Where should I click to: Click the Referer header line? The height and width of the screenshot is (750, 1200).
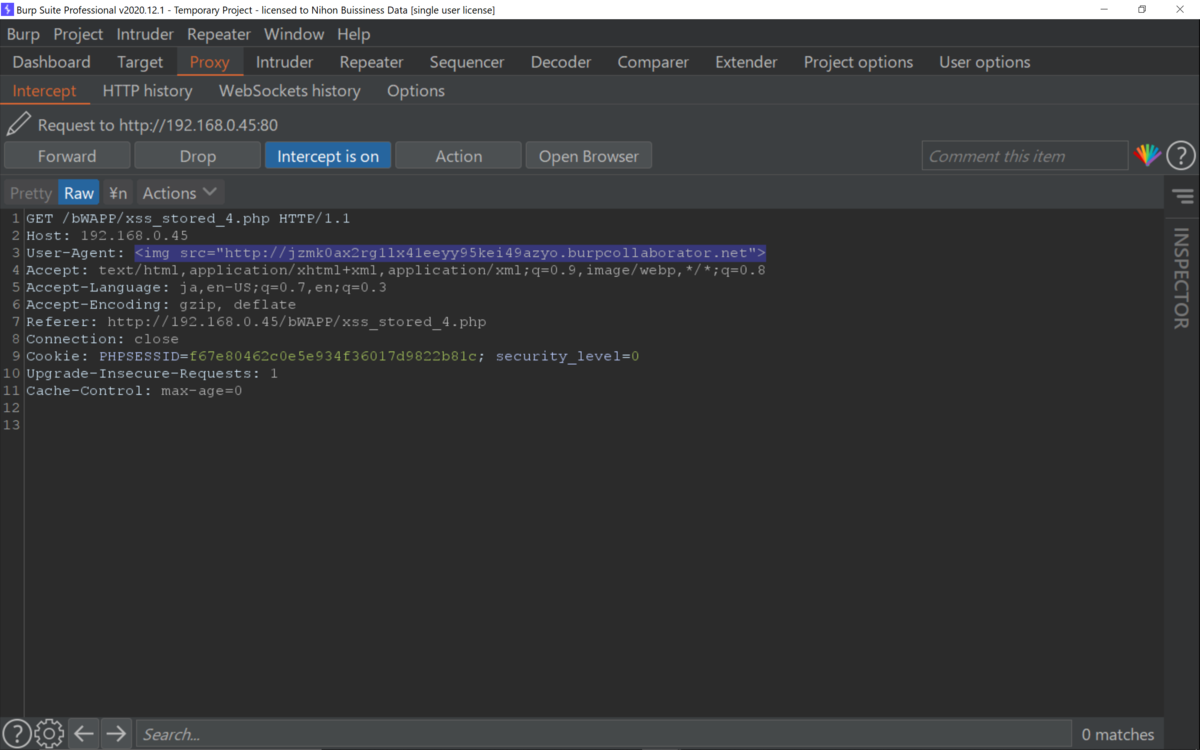pos(256,322)
